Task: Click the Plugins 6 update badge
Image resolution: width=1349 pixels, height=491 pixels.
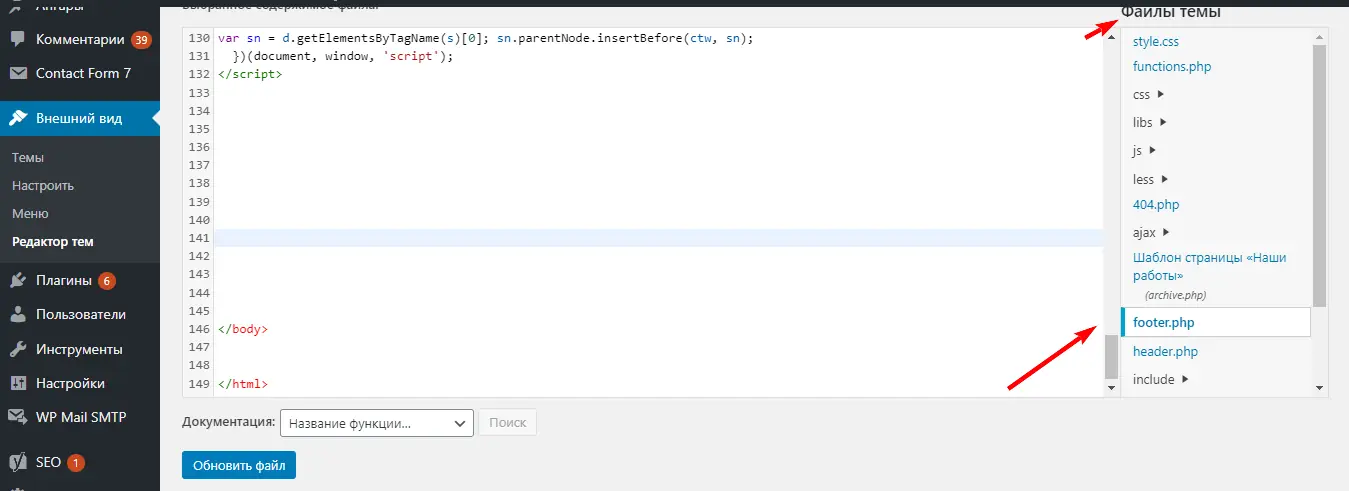Action: coord(107,280)
